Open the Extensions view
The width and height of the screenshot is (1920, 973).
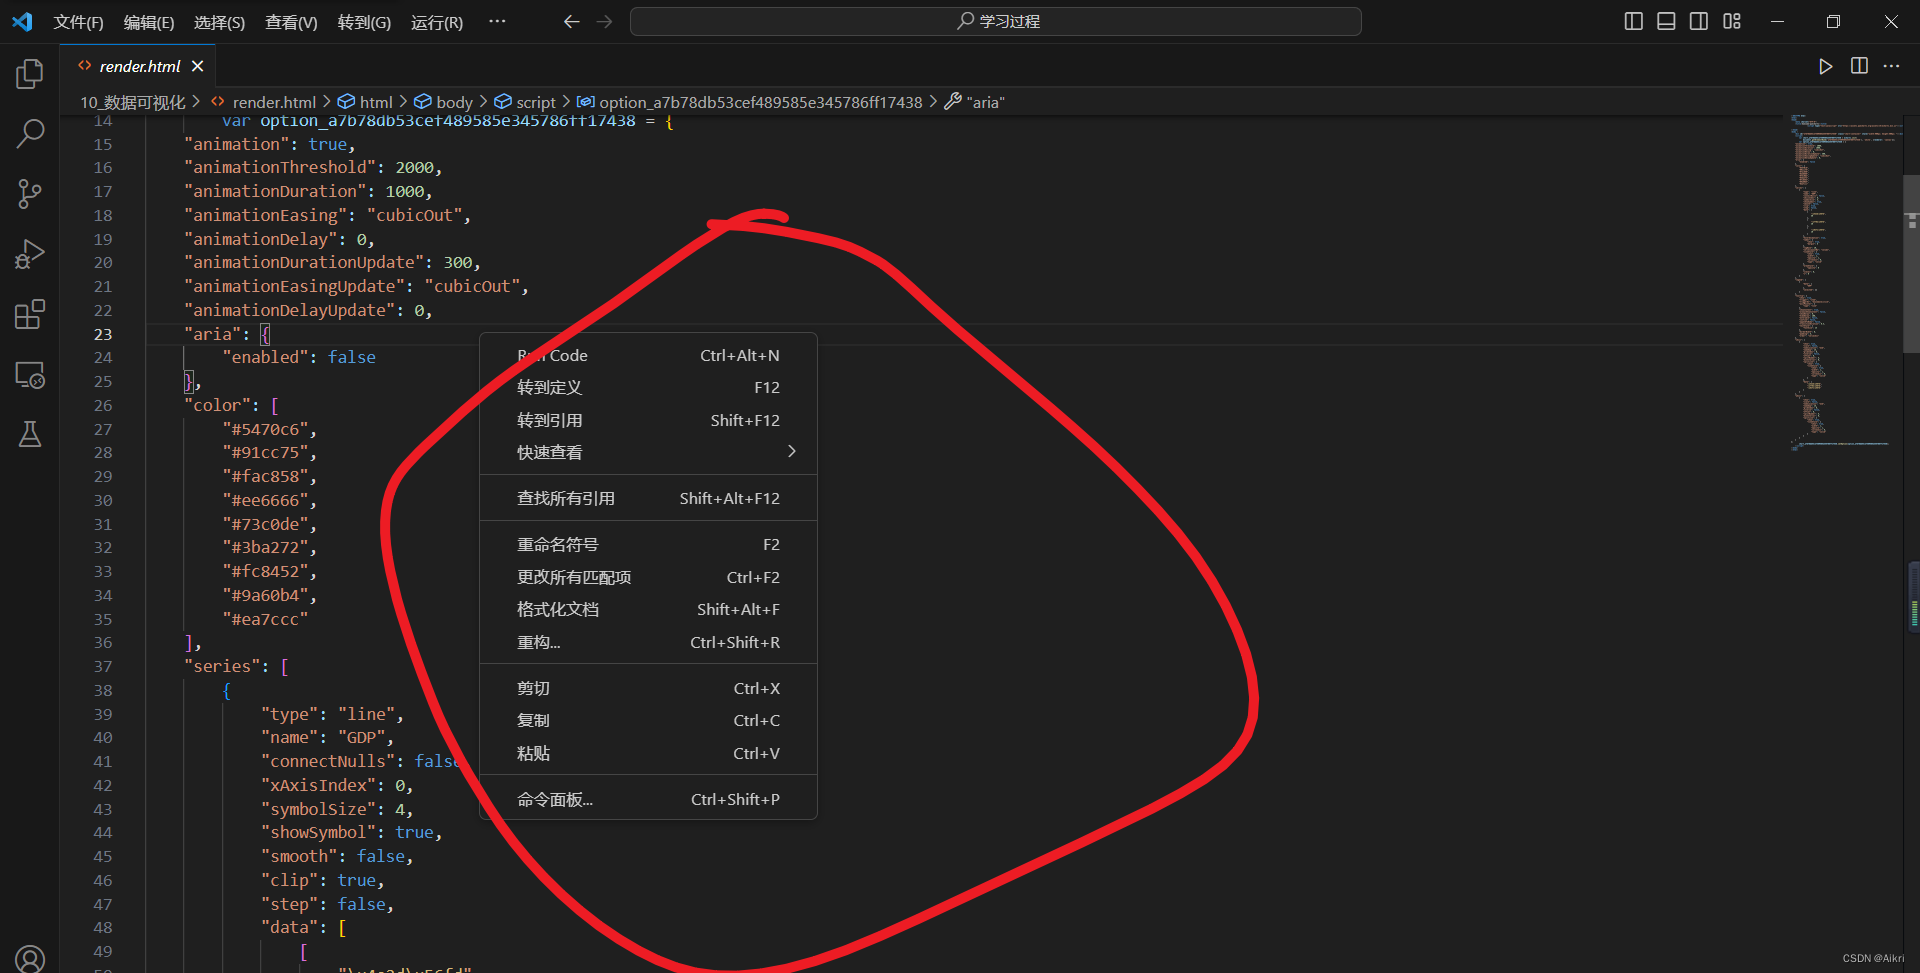click(x=30, y=315)
